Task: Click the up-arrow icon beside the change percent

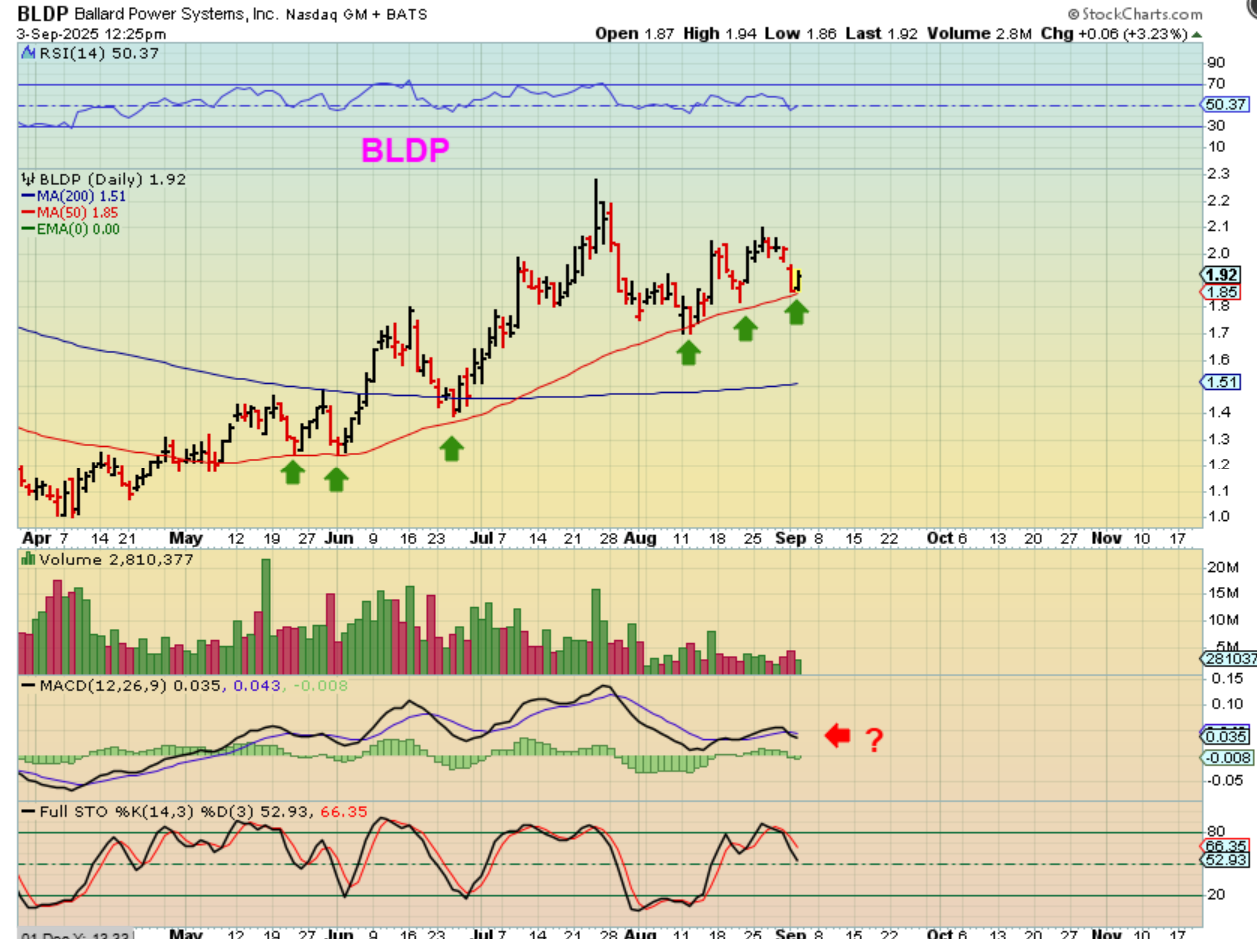Action: pyautogui.click(x=1196, y=34)
